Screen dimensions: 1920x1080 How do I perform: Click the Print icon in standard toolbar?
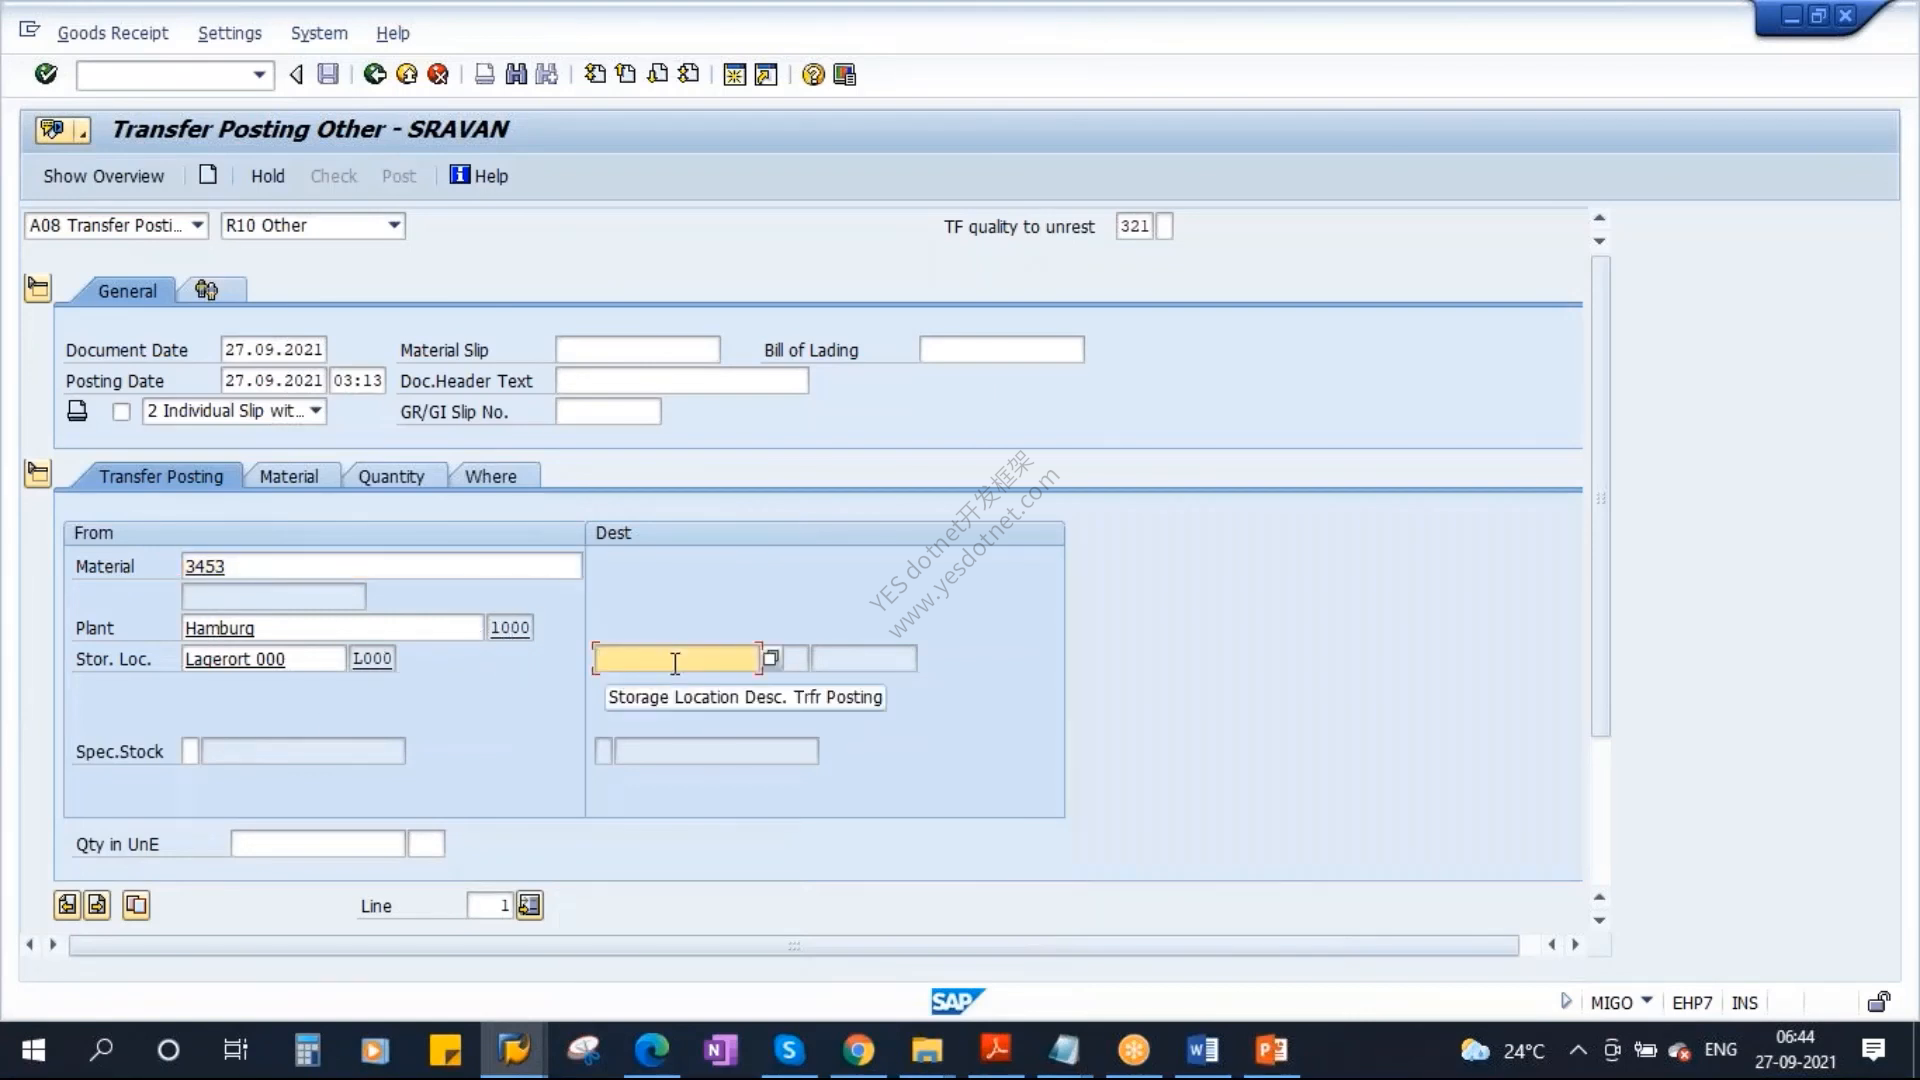pos(484,74)
